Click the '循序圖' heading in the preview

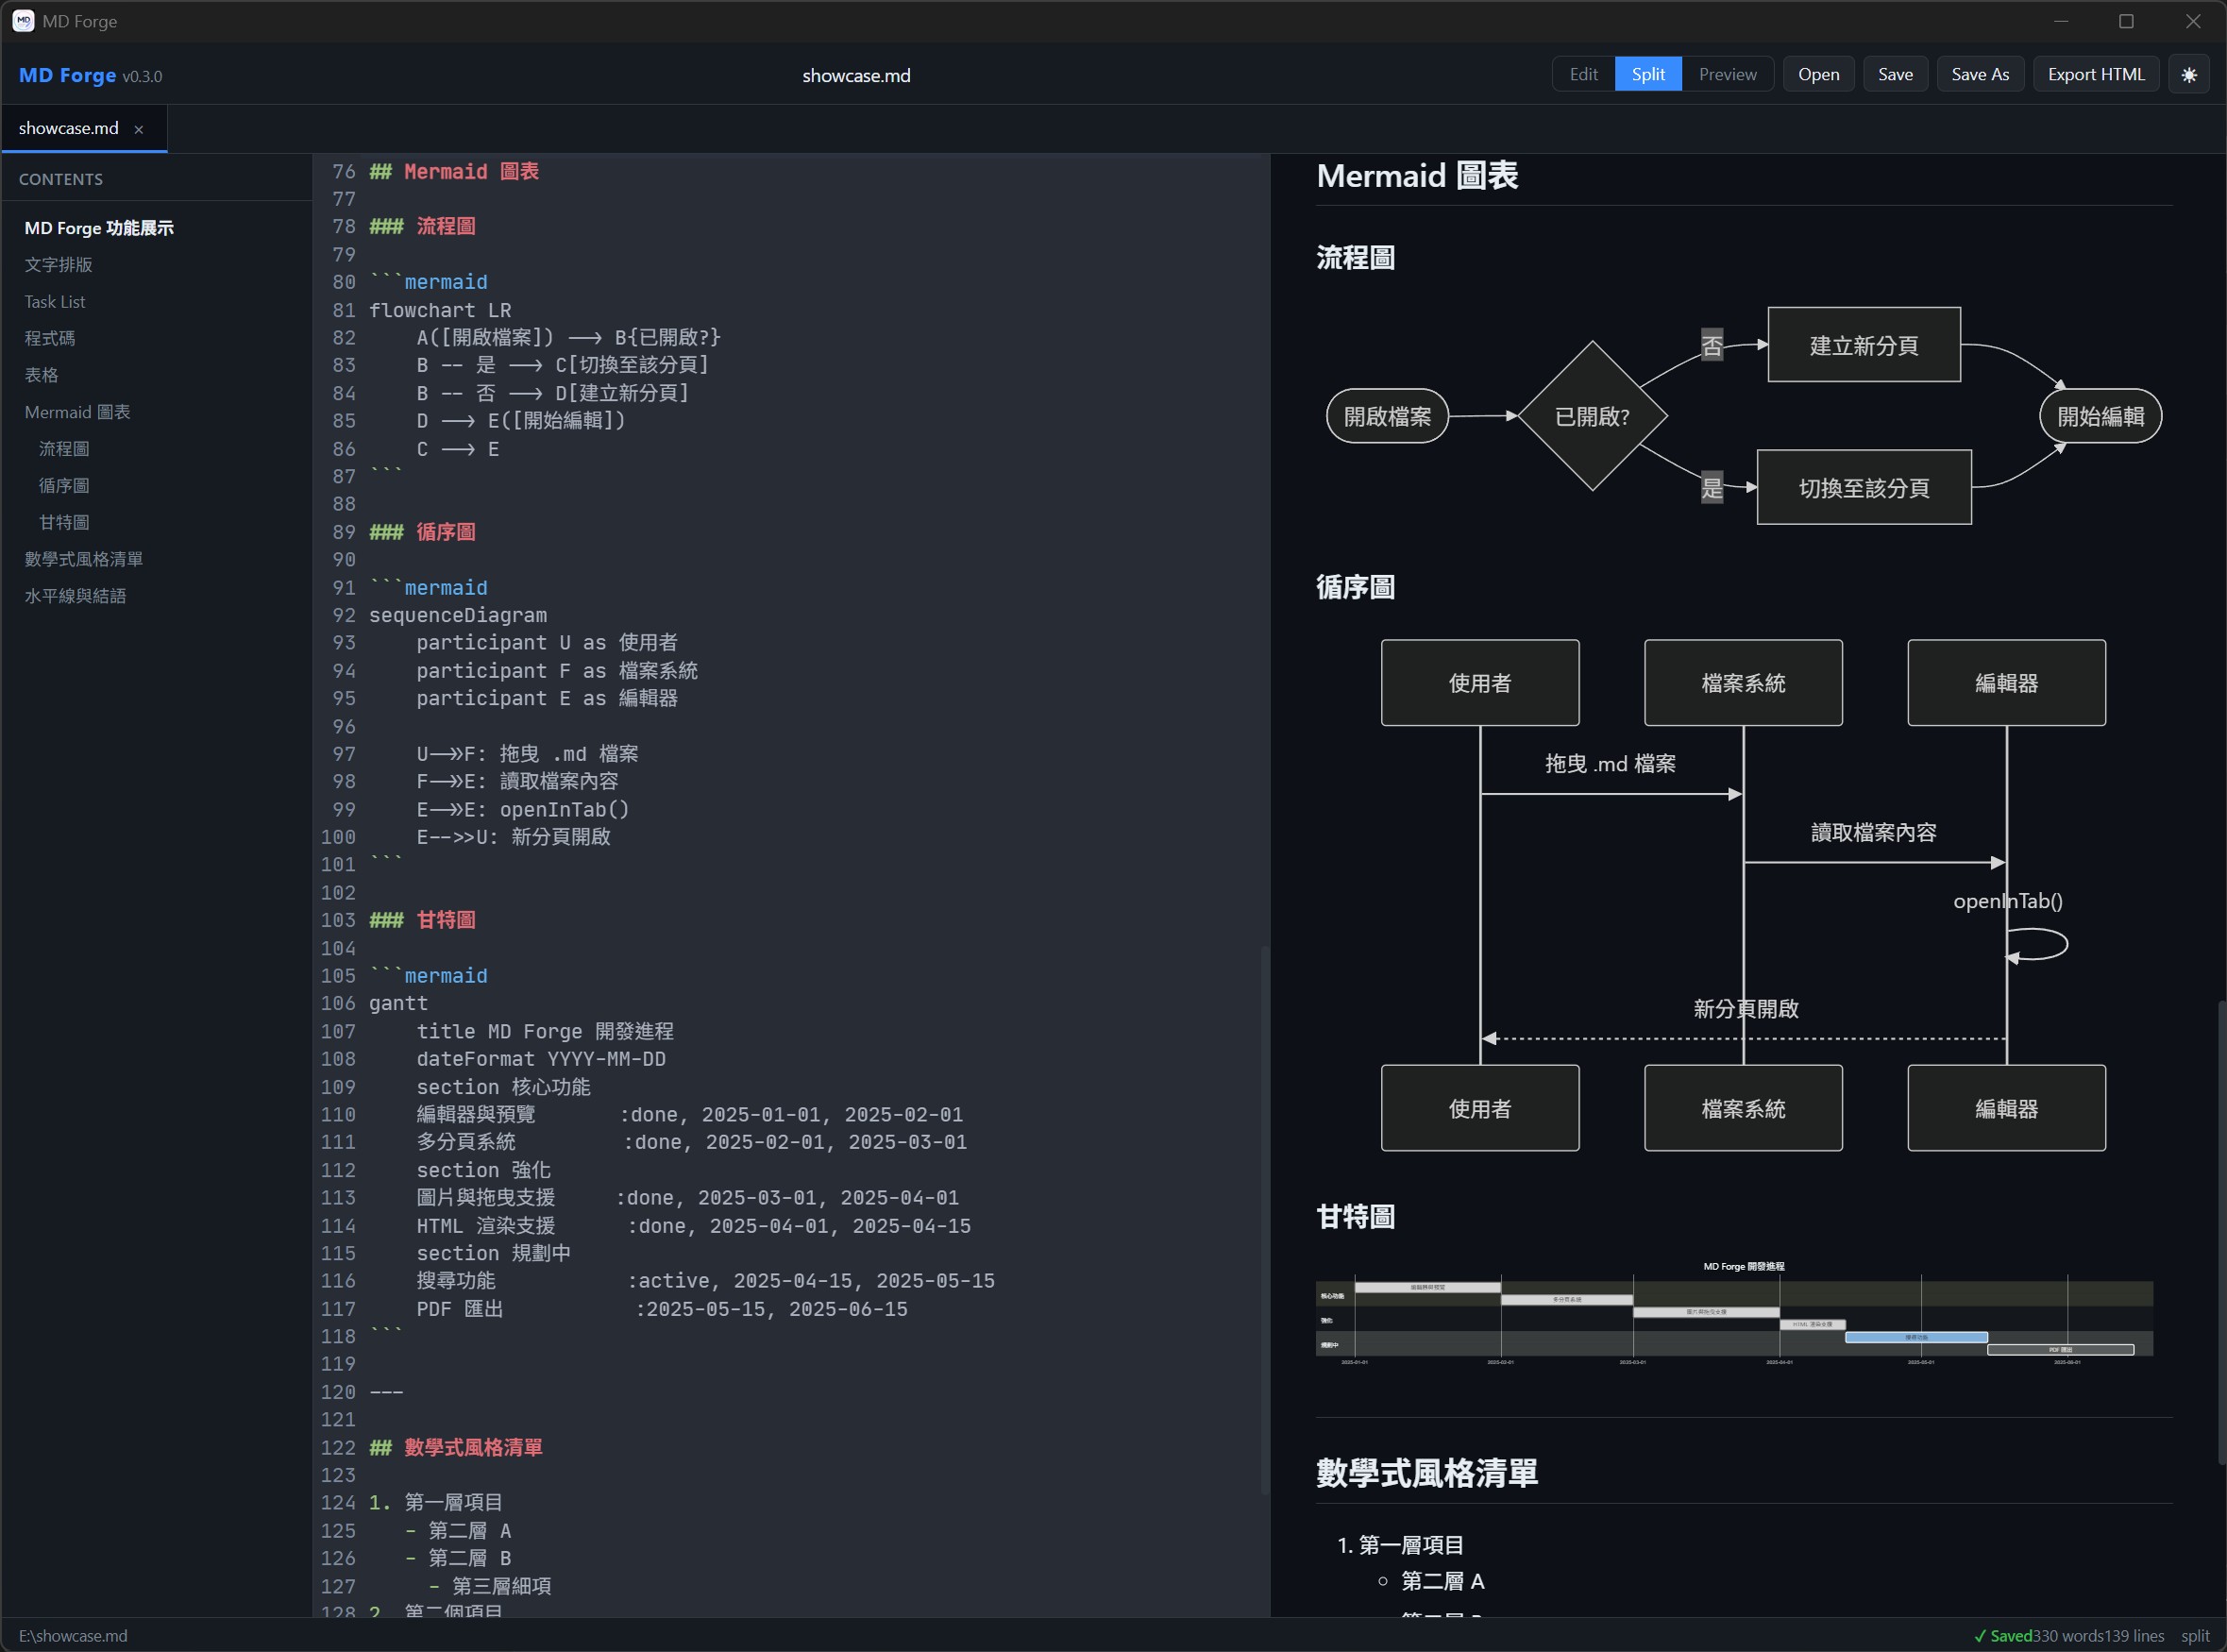[1355, 587]
